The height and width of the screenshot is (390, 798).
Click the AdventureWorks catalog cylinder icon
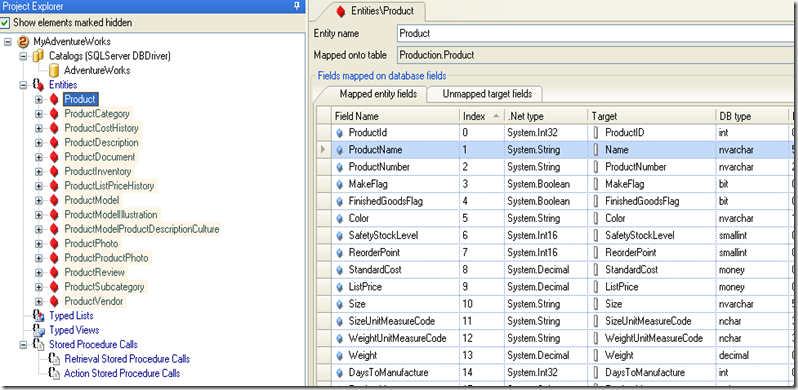click(x=53, y=70)
